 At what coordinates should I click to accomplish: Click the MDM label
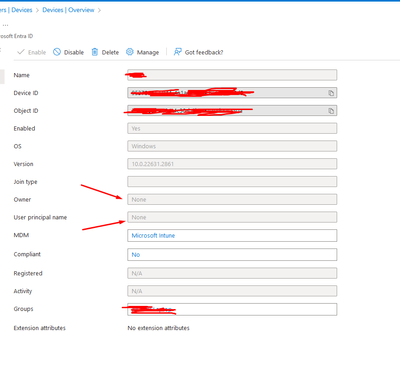tap(21, 235)
